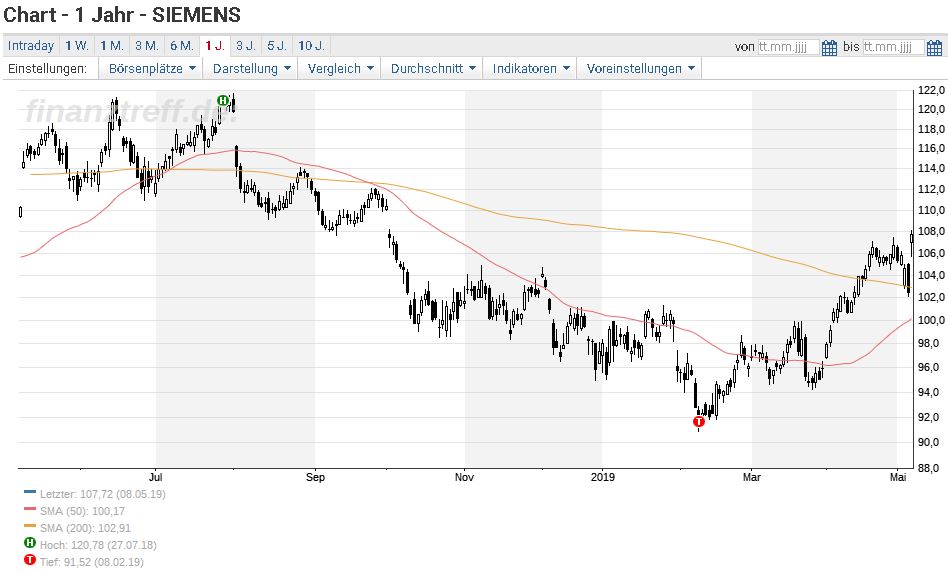Image resolution: width=948 pixels, height=575 pixels.
Task: Select the 1 W. time range tab
Action: (77, 46)
